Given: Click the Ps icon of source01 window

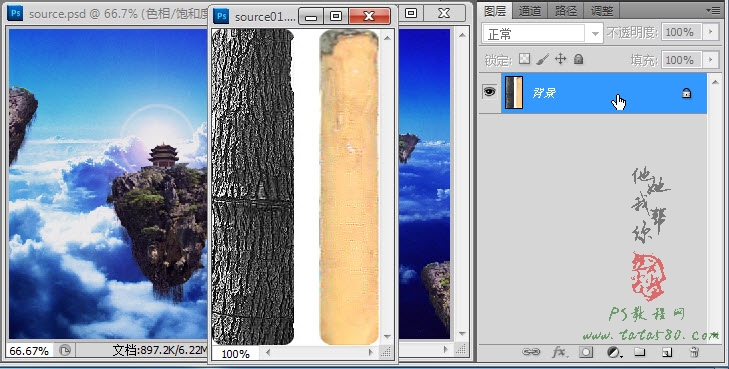Looking at the screenshot, I should click(221, 16).
